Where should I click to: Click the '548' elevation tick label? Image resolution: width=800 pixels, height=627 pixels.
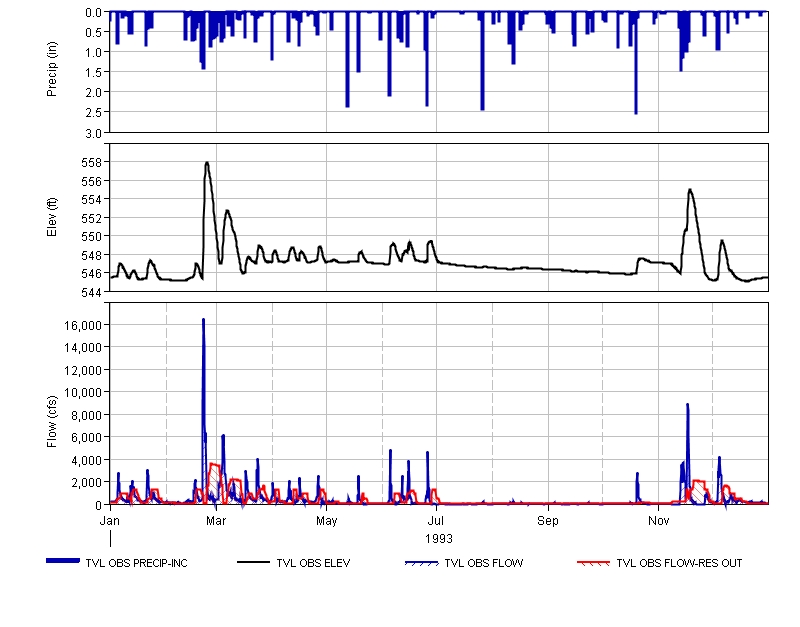pyautogui.click(x=92, y=255)
